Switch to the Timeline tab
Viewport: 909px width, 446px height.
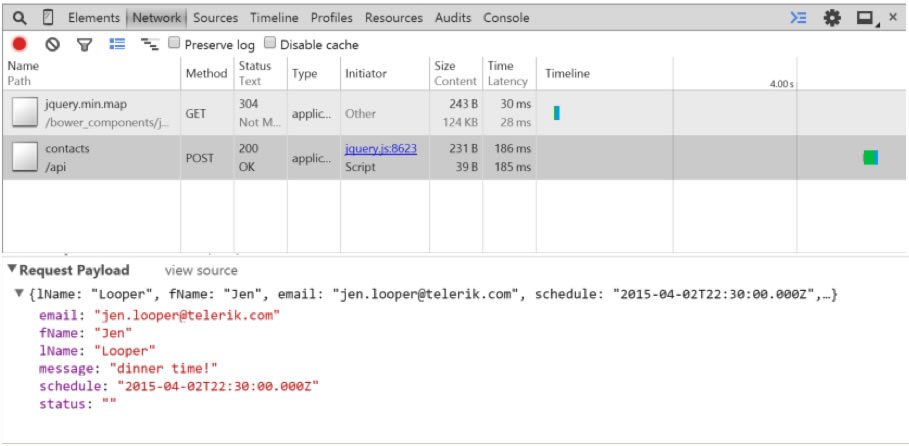point(274,18)
